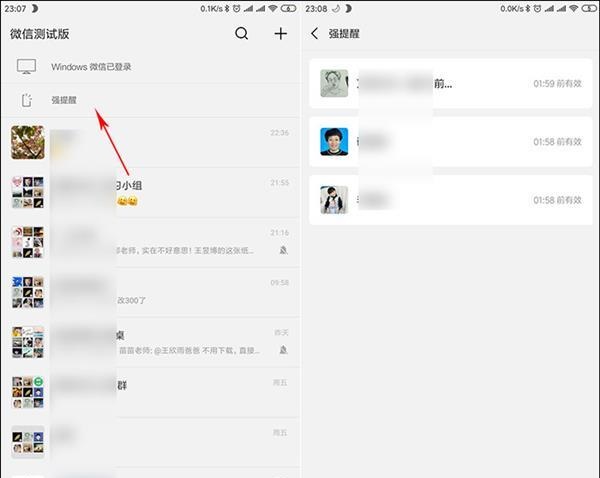The height and width of the screenshot is (478, 600).
Task: Open search with the magnifier icon
Action: tap(241, 34)
